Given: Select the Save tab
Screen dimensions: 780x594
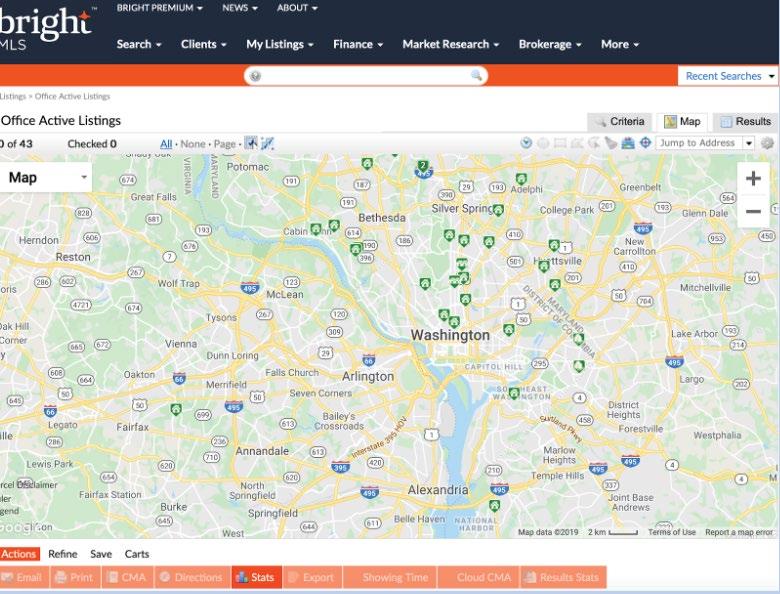Looking at the screenshot, I should 101,554.
